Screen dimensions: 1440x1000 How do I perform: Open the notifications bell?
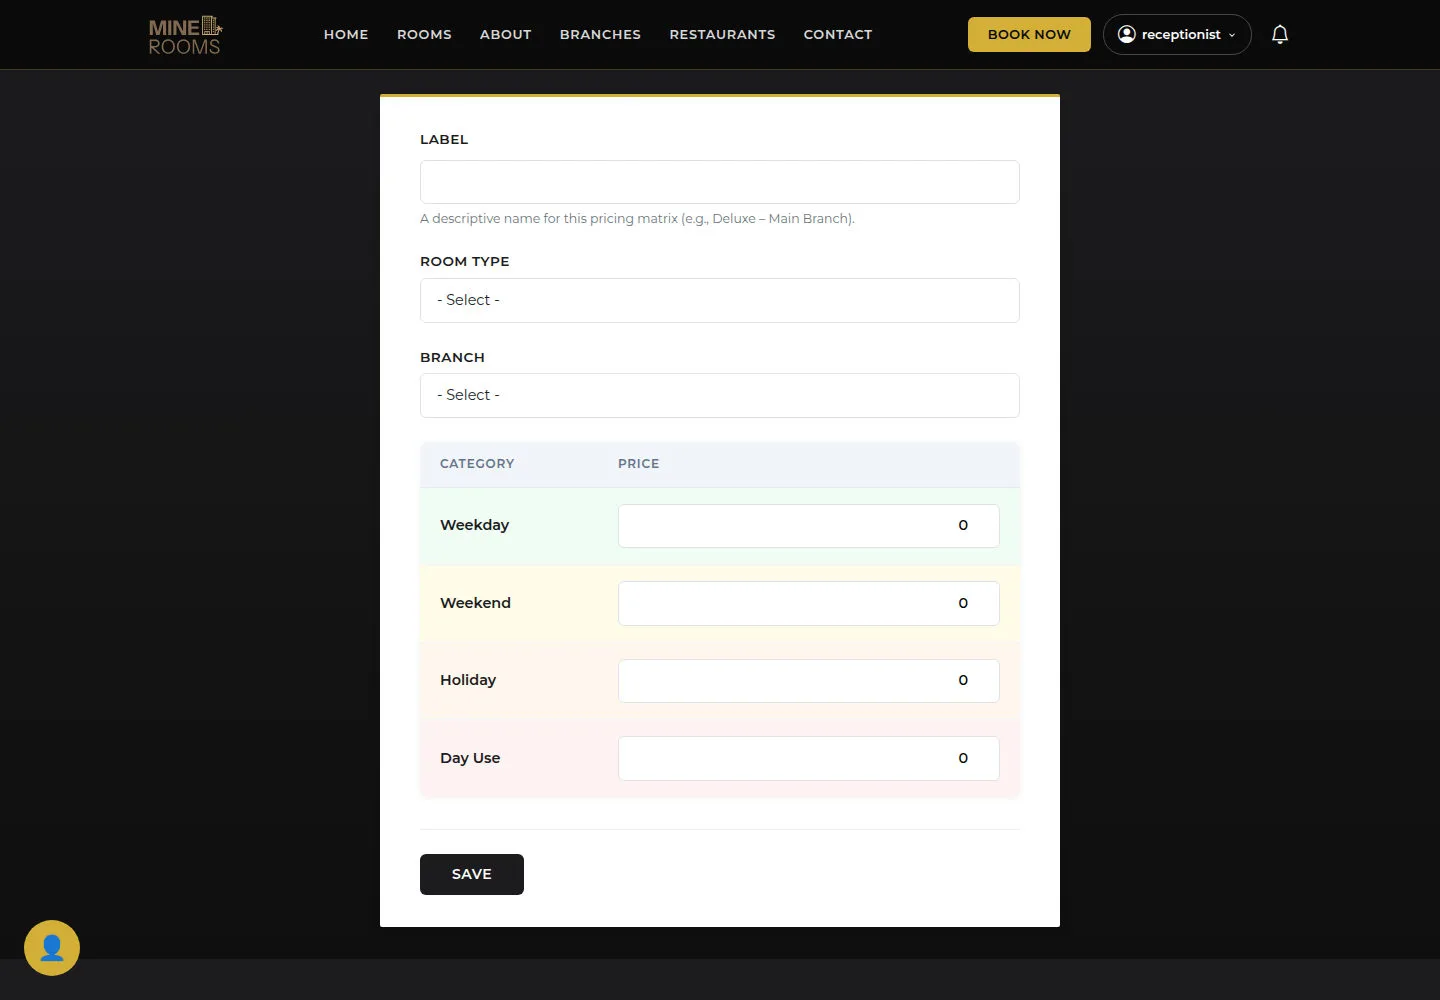point(1280,35)
